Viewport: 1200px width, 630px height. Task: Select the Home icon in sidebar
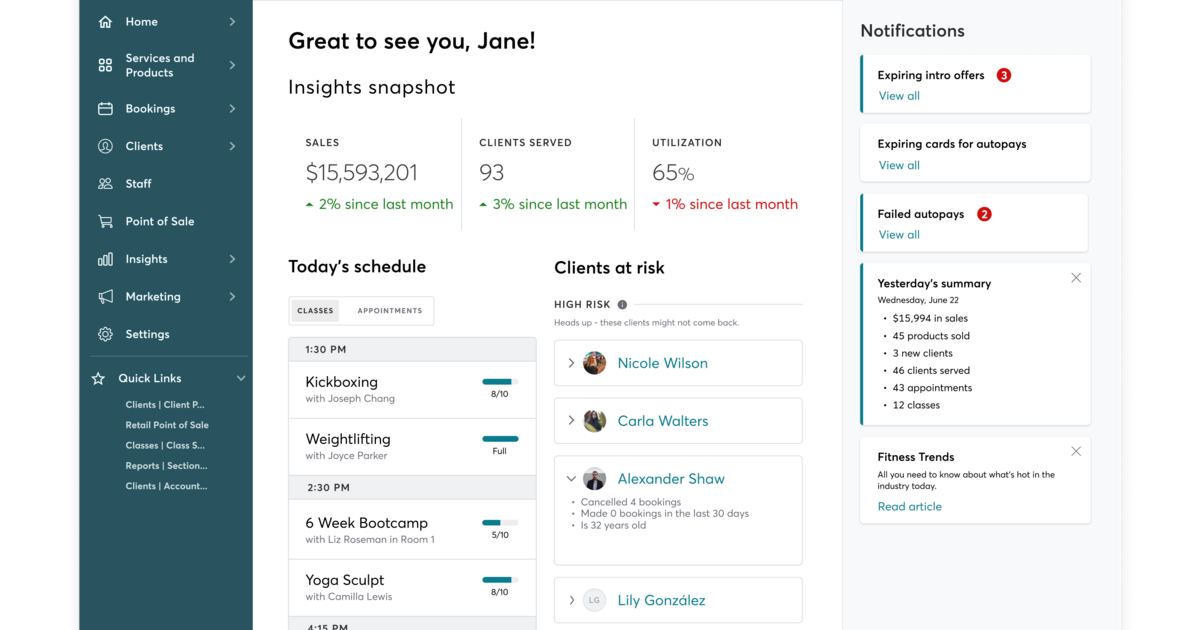click(x=103, y=20)
